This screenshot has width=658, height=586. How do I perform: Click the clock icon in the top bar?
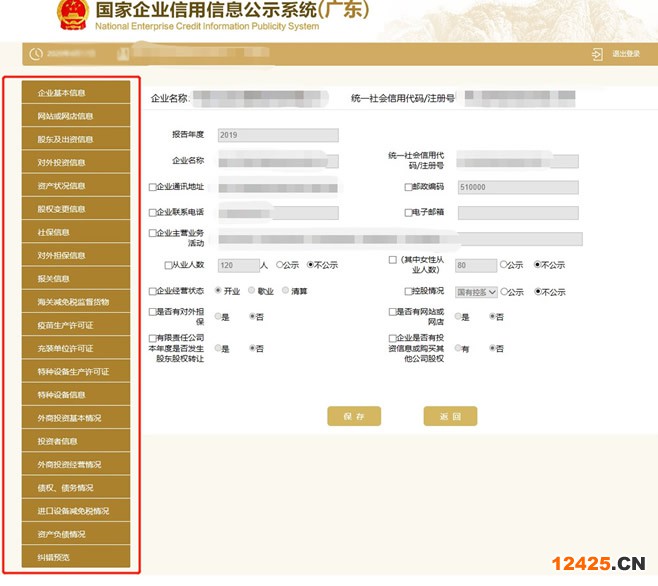(x=36, y=54)
